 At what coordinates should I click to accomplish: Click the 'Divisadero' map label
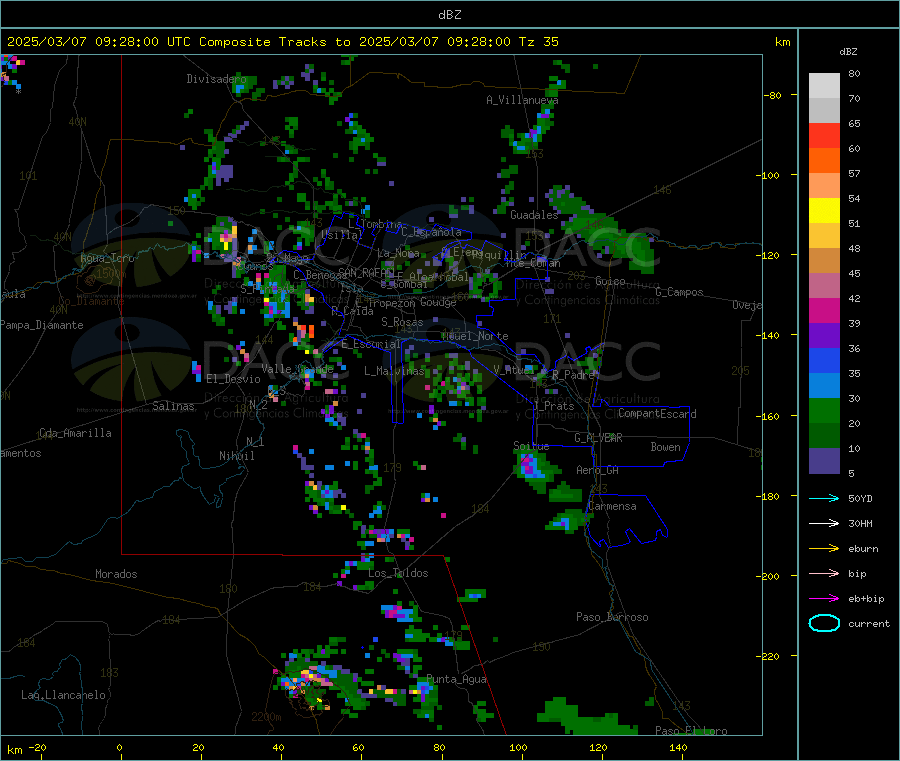click(216, 79)
